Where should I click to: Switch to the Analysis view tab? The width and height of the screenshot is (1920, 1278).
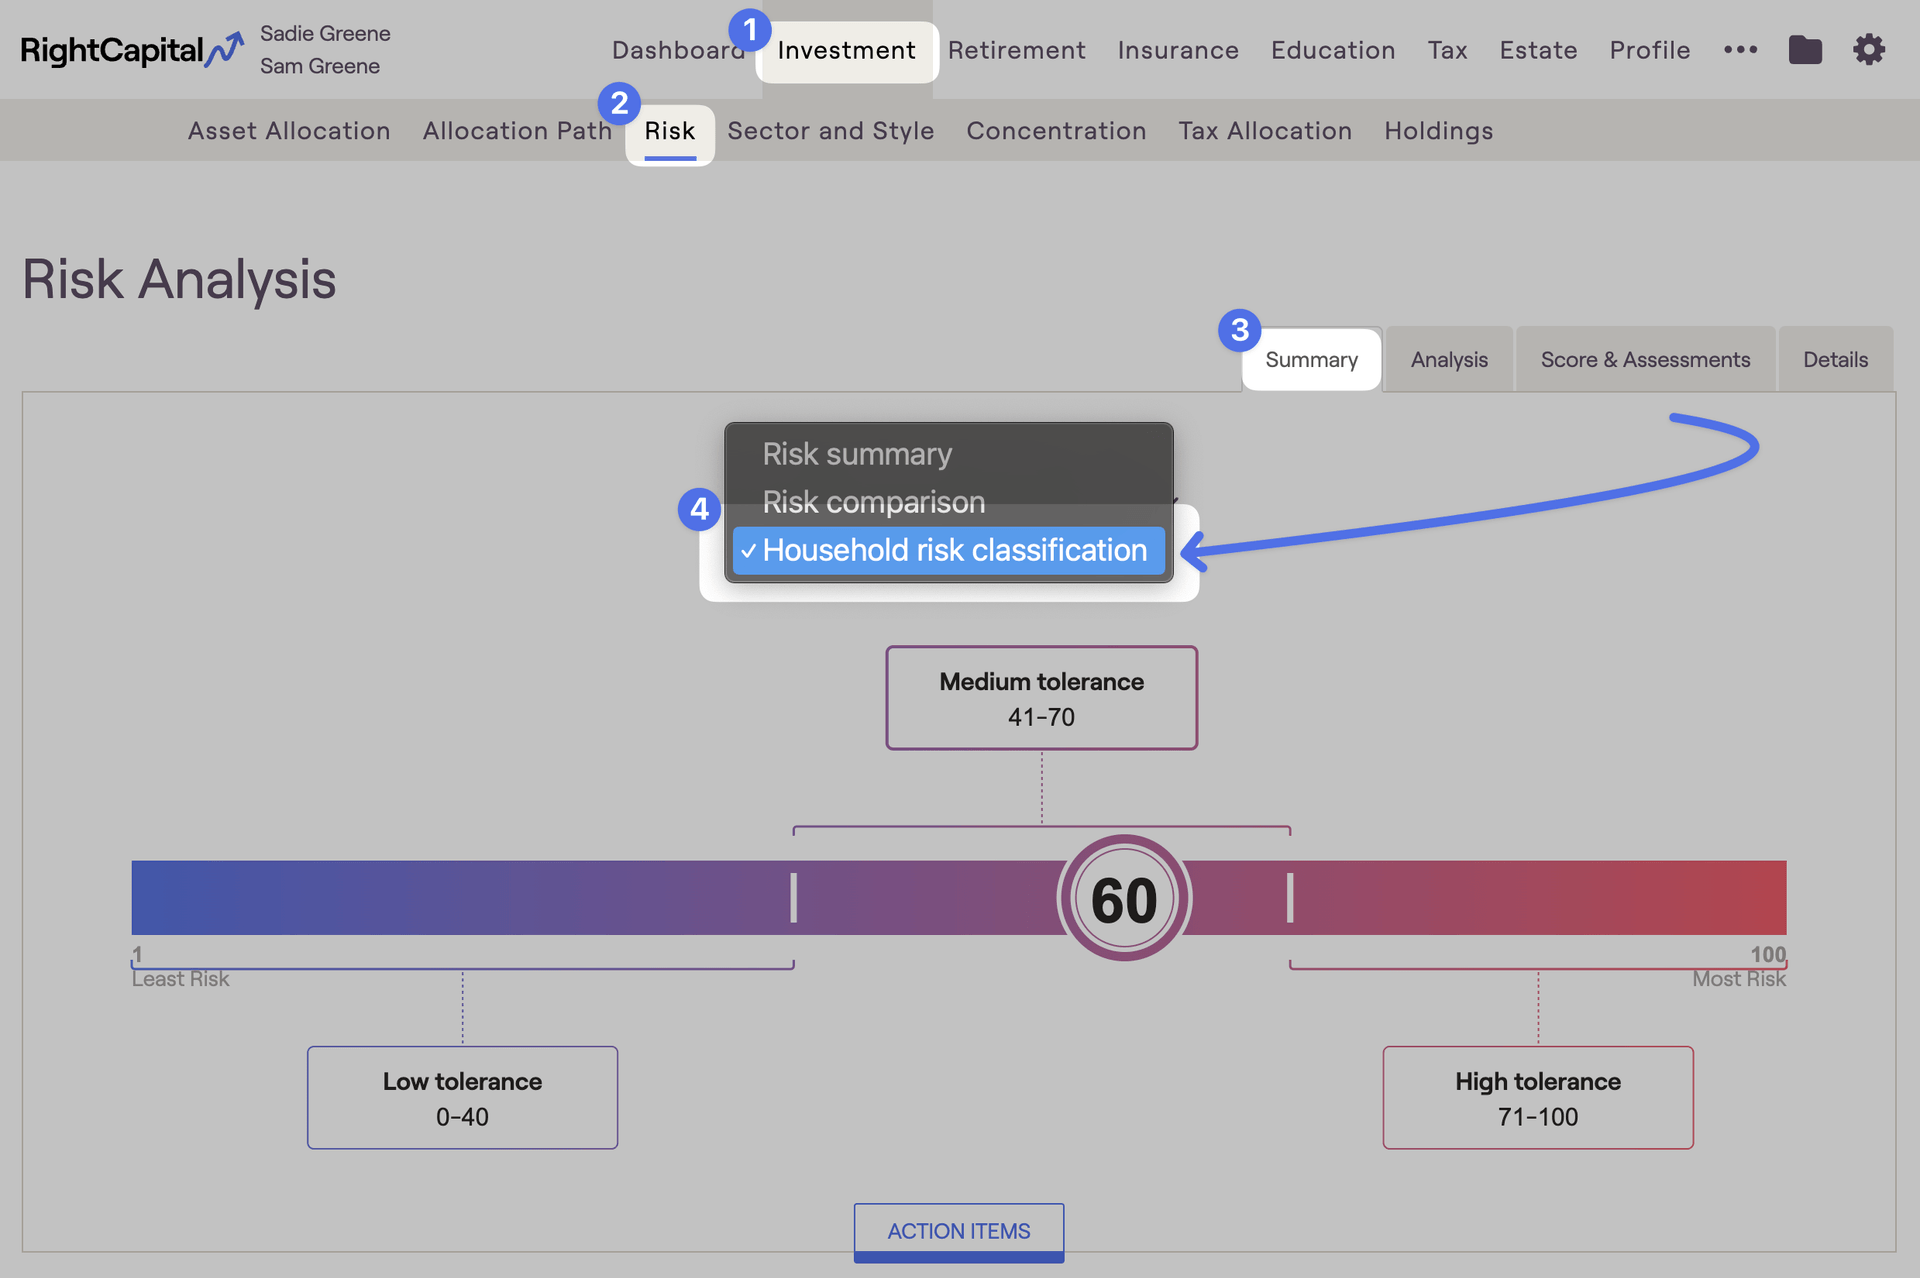pyautogui.click(x=1449, y=359)
